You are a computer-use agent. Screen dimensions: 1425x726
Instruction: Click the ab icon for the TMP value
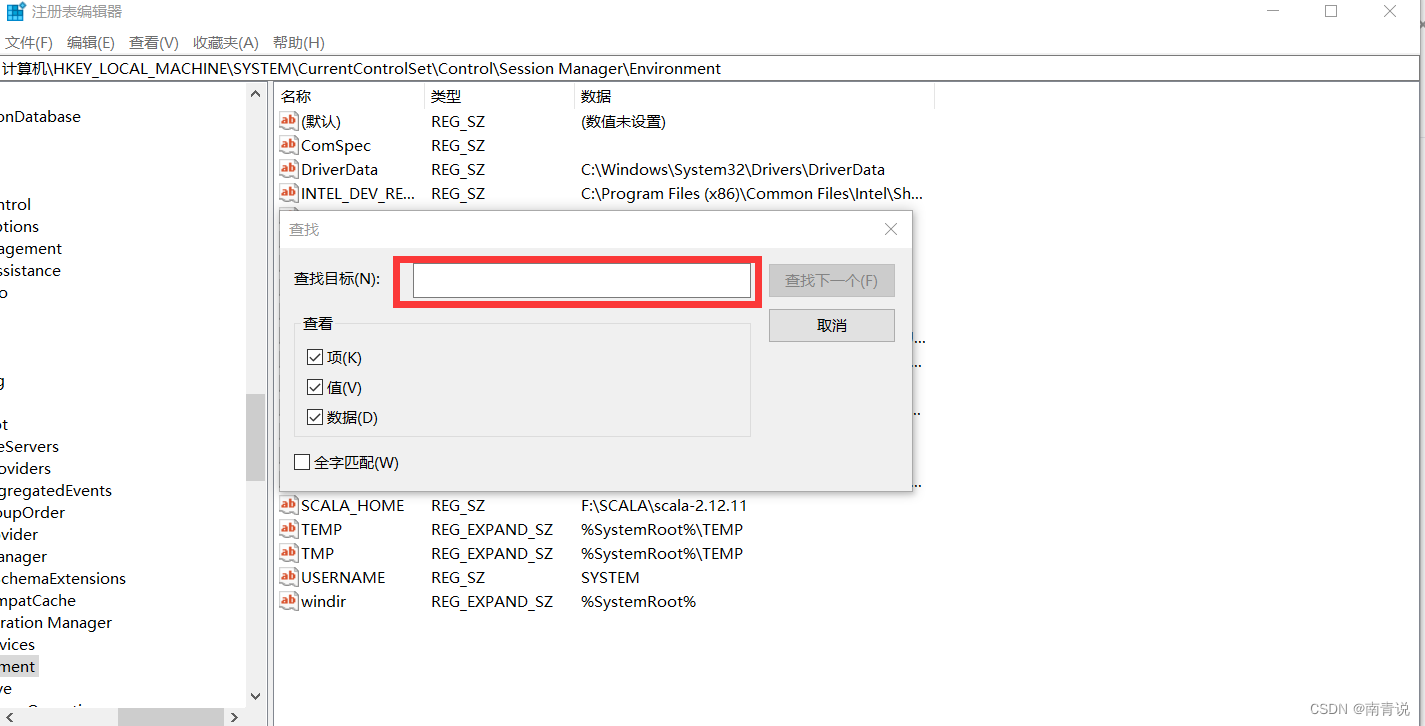(x=289, y=553)
